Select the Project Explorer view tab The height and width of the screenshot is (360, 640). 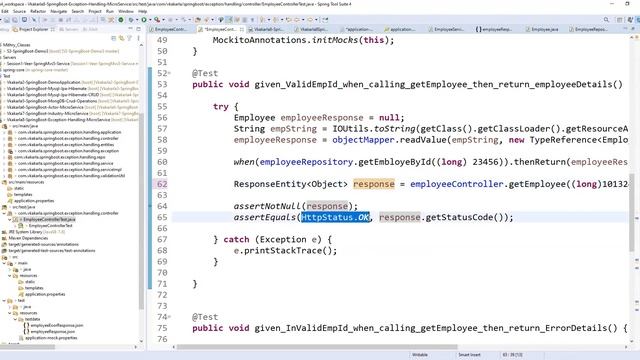click(33, 29)
